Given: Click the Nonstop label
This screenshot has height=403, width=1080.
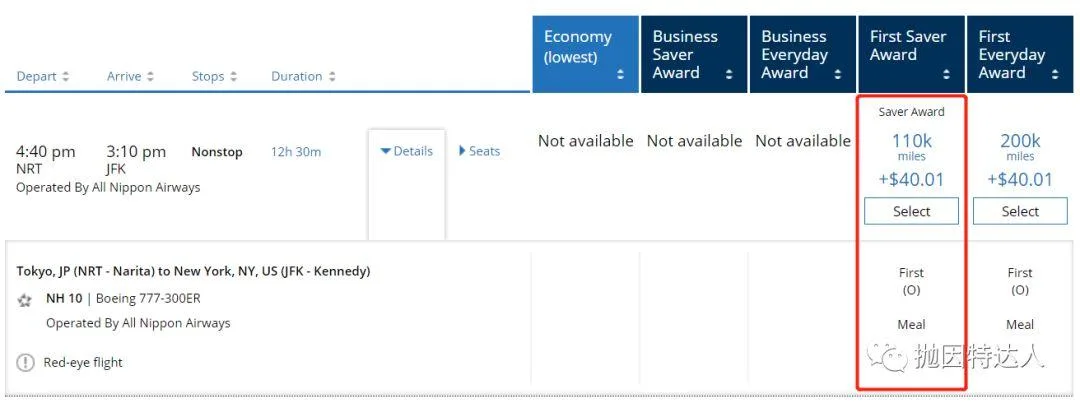Looking at the screenshot, I should pos(217,152).
